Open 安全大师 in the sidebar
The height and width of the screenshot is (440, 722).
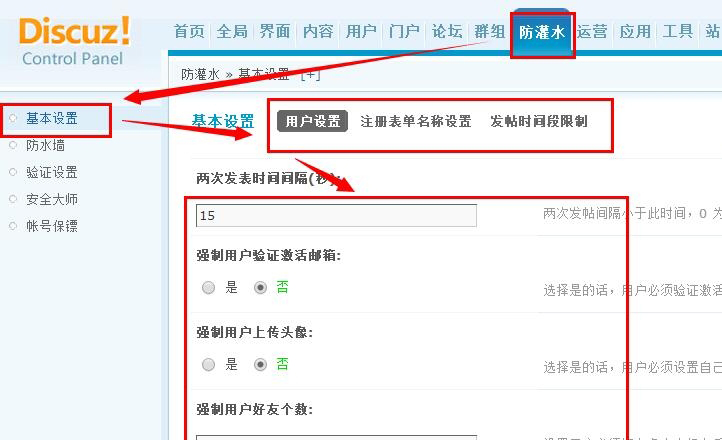click(x=52, y=199)
